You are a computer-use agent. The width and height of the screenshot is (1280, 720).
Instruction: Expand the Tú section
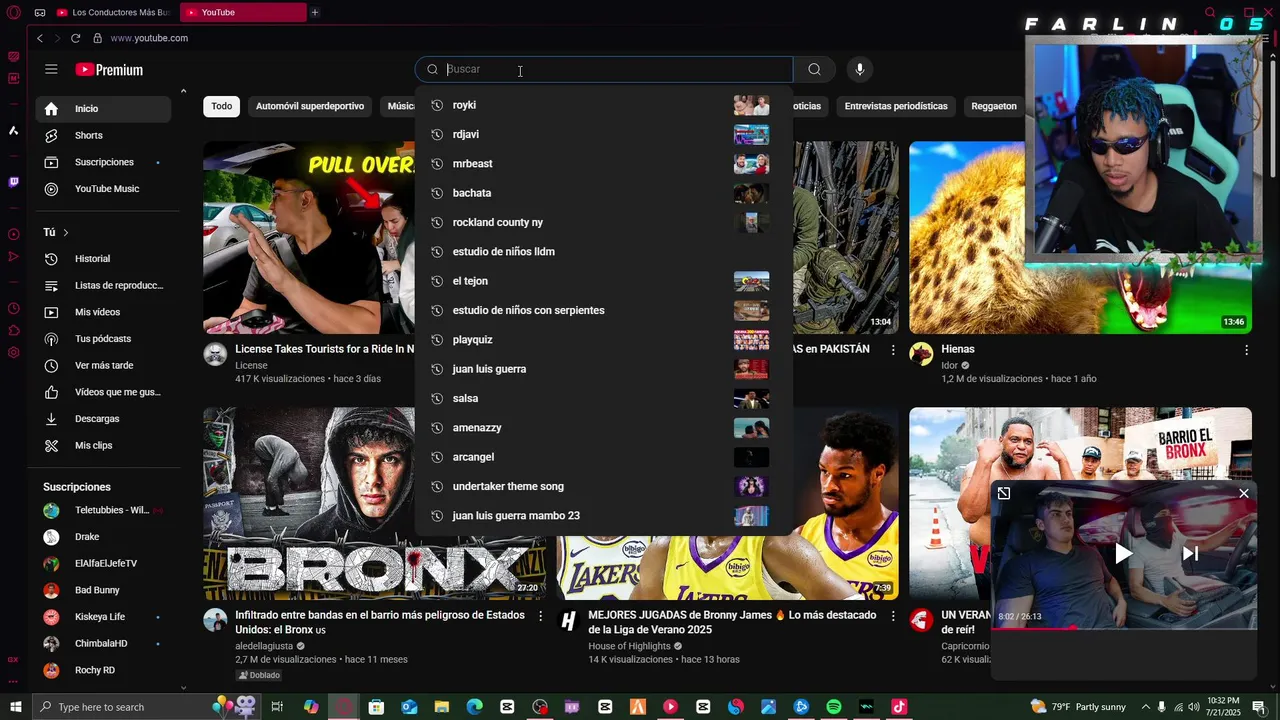(56, 232)
